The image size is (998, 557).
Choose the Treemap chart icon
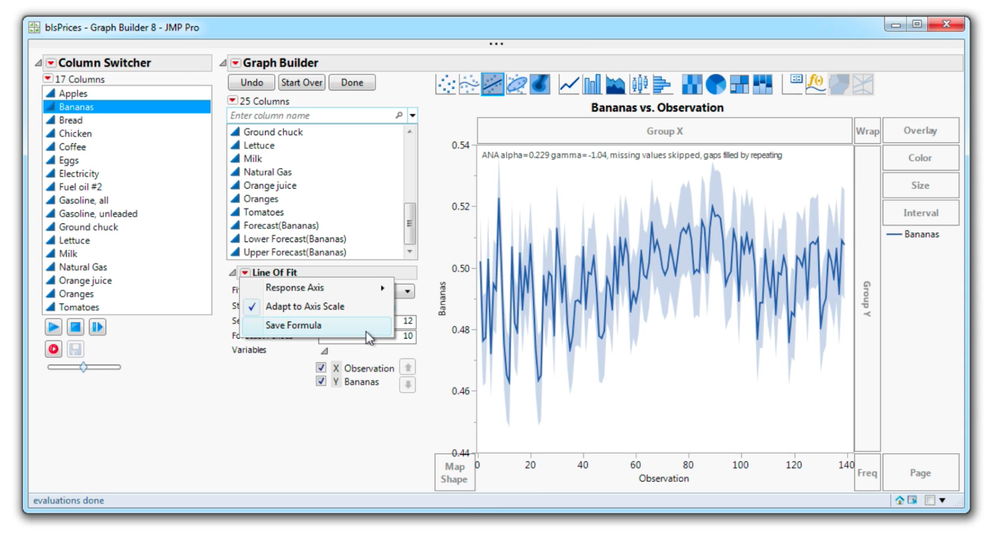coord(739,85)
